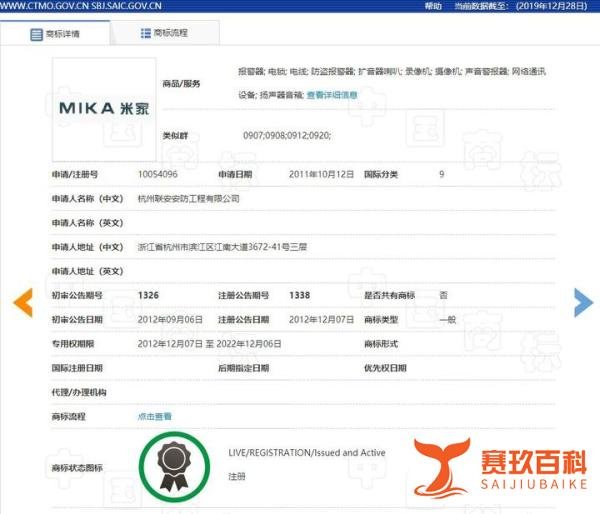Click the MIKA 米家 trademark image

coord(104,109)
